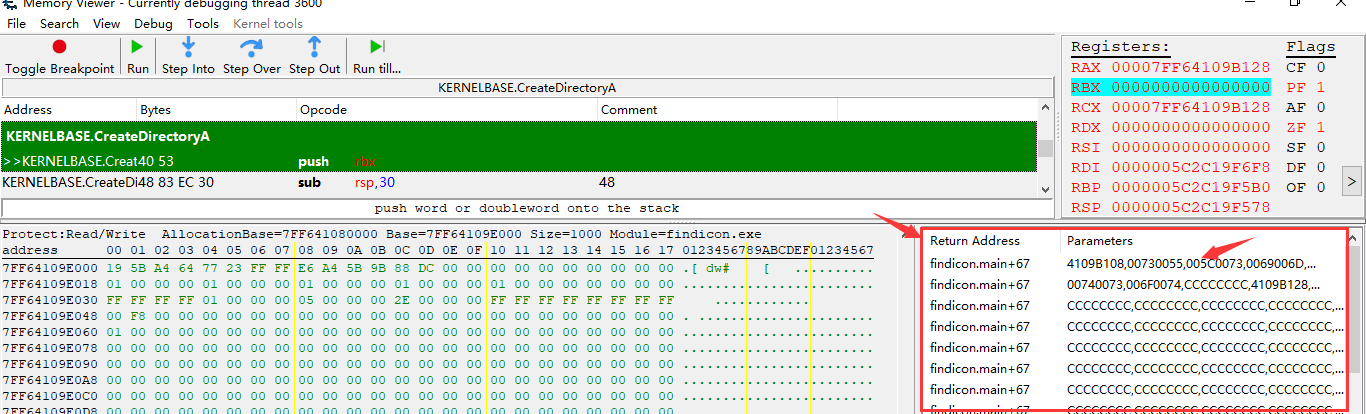Click the Step Out up arrow icon
The image size is (1366, 414).
coord(314,47)
